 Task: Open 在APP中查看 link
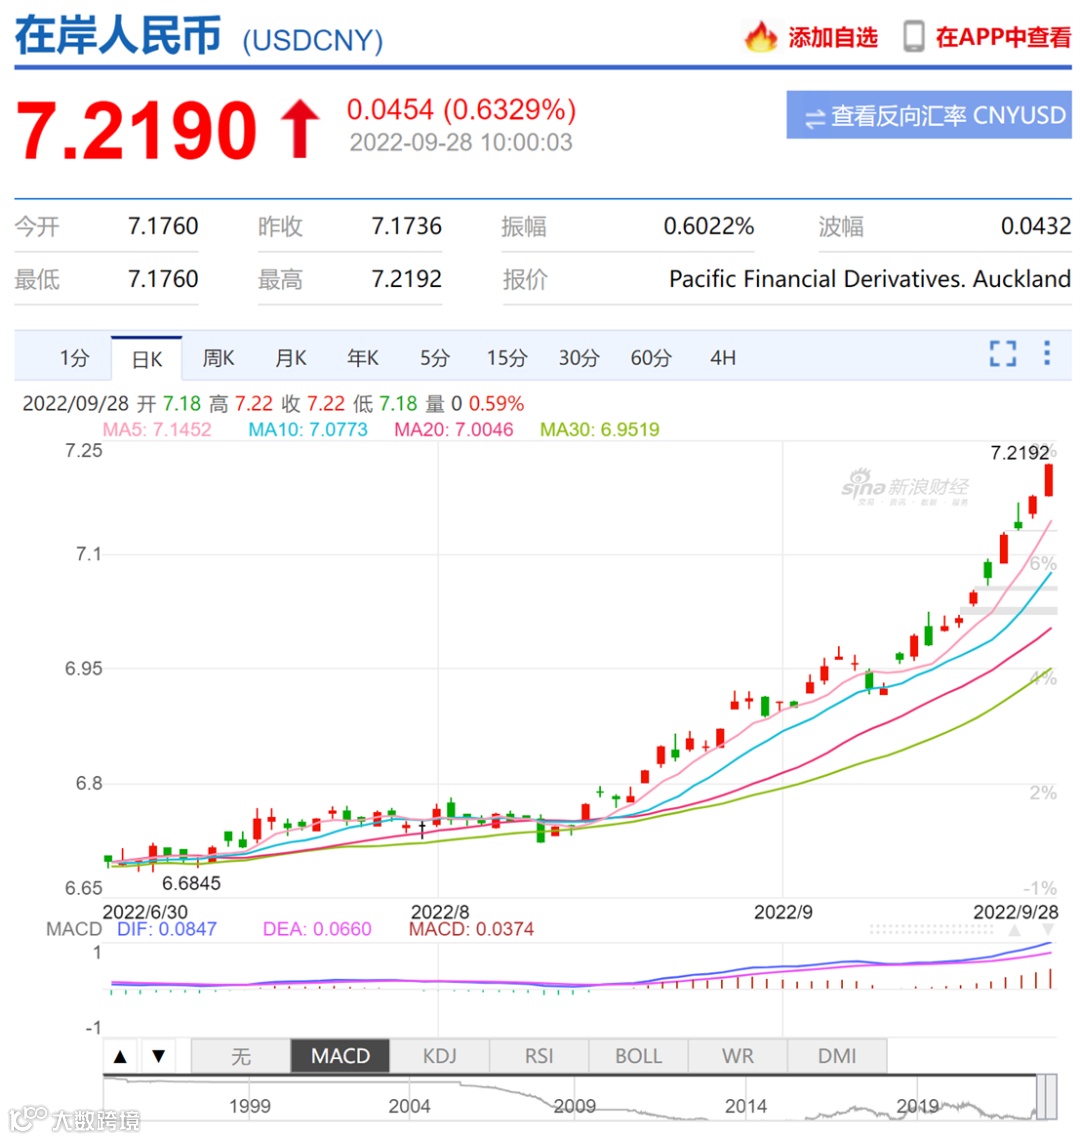point(1003,36)
